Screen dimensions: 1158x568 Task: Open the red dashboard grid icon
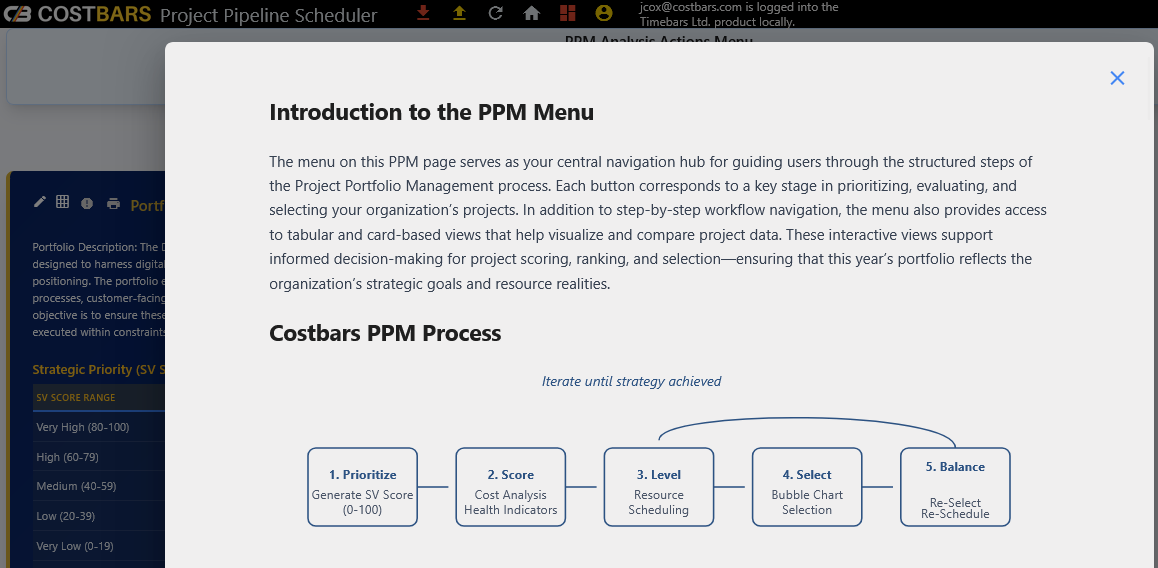coord(567,13)
